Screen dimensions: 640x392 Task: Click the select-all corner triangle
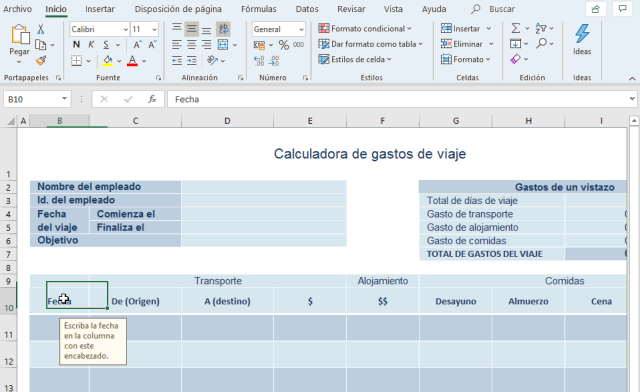[11, 121]
